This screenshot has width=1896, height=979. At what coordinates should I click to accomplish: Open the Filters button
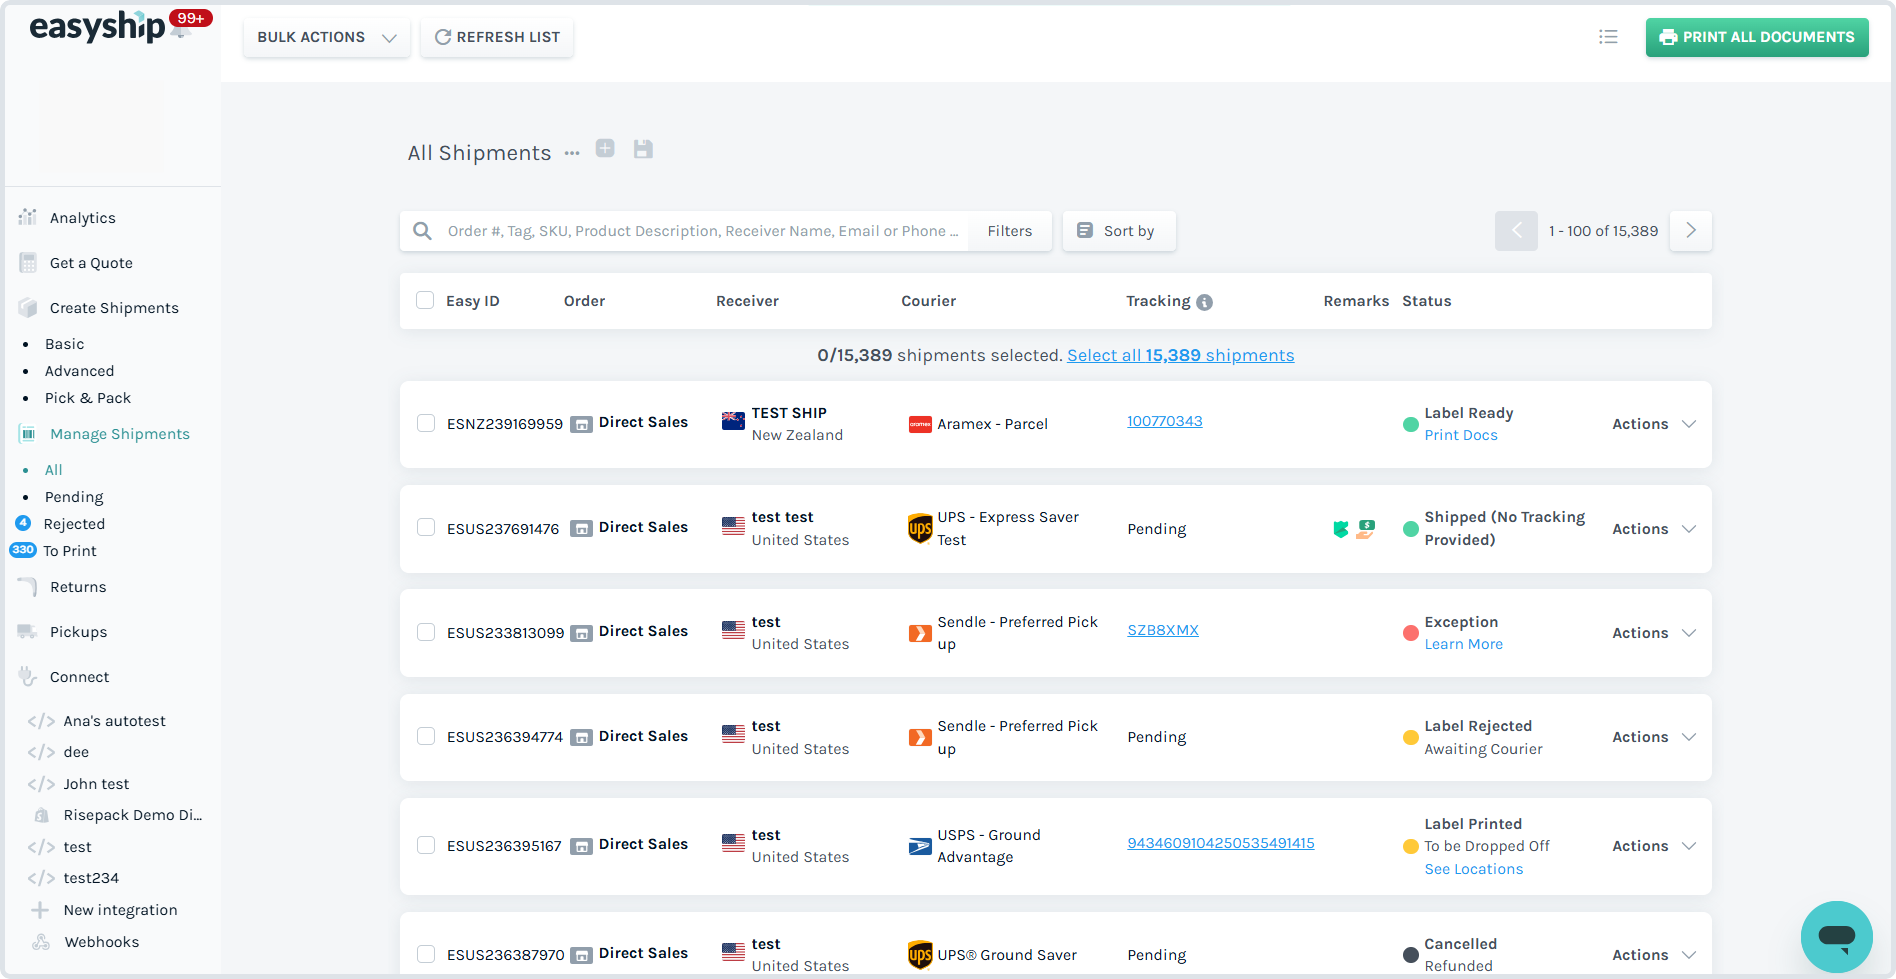pos(1010,231)
